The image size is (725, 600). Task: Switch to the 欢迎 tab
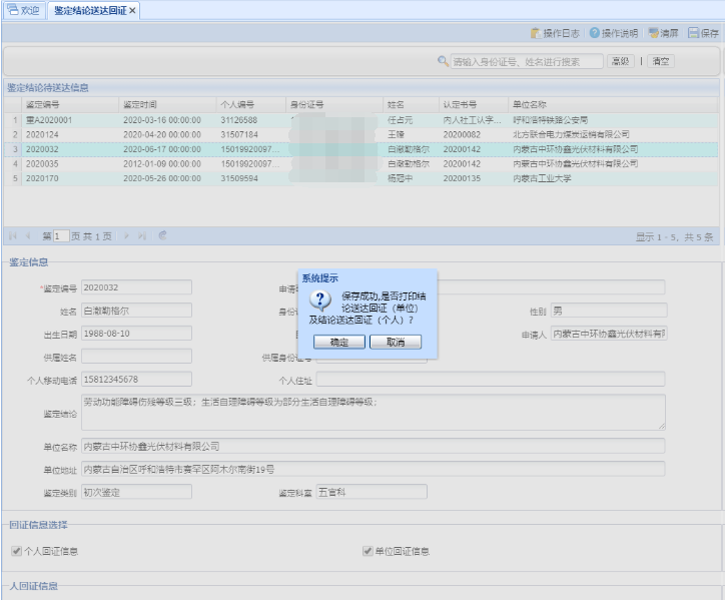pyautogui.click(x=23, y=10)
